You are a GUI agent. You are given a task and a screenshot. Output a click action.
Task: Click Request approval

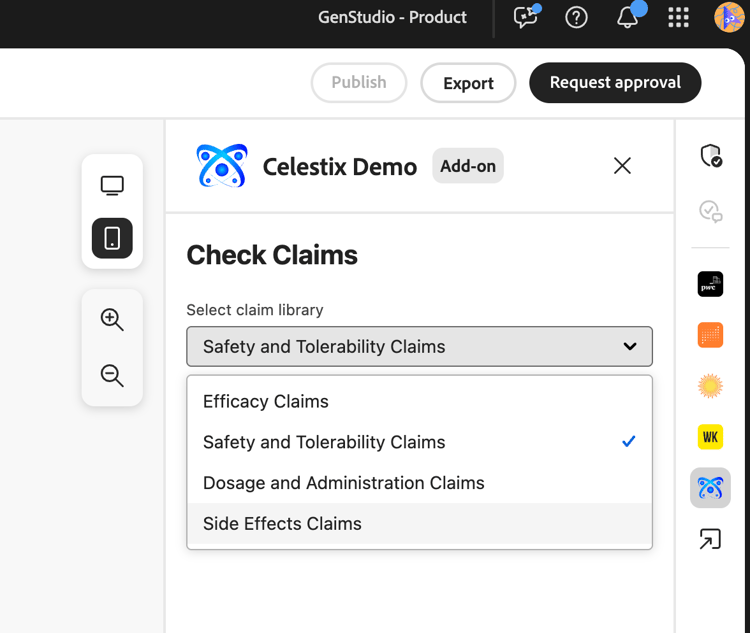(615, 83)
